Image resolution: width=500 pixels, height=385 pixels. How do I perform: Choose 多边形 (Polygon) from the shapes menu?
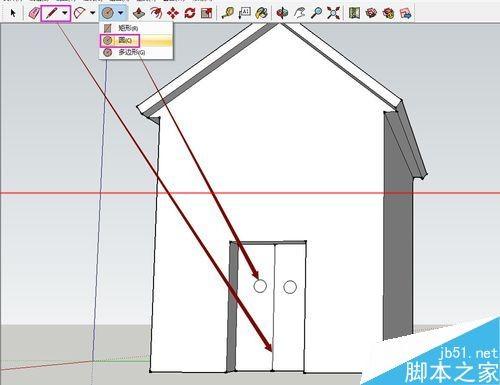tap(136, 52)
